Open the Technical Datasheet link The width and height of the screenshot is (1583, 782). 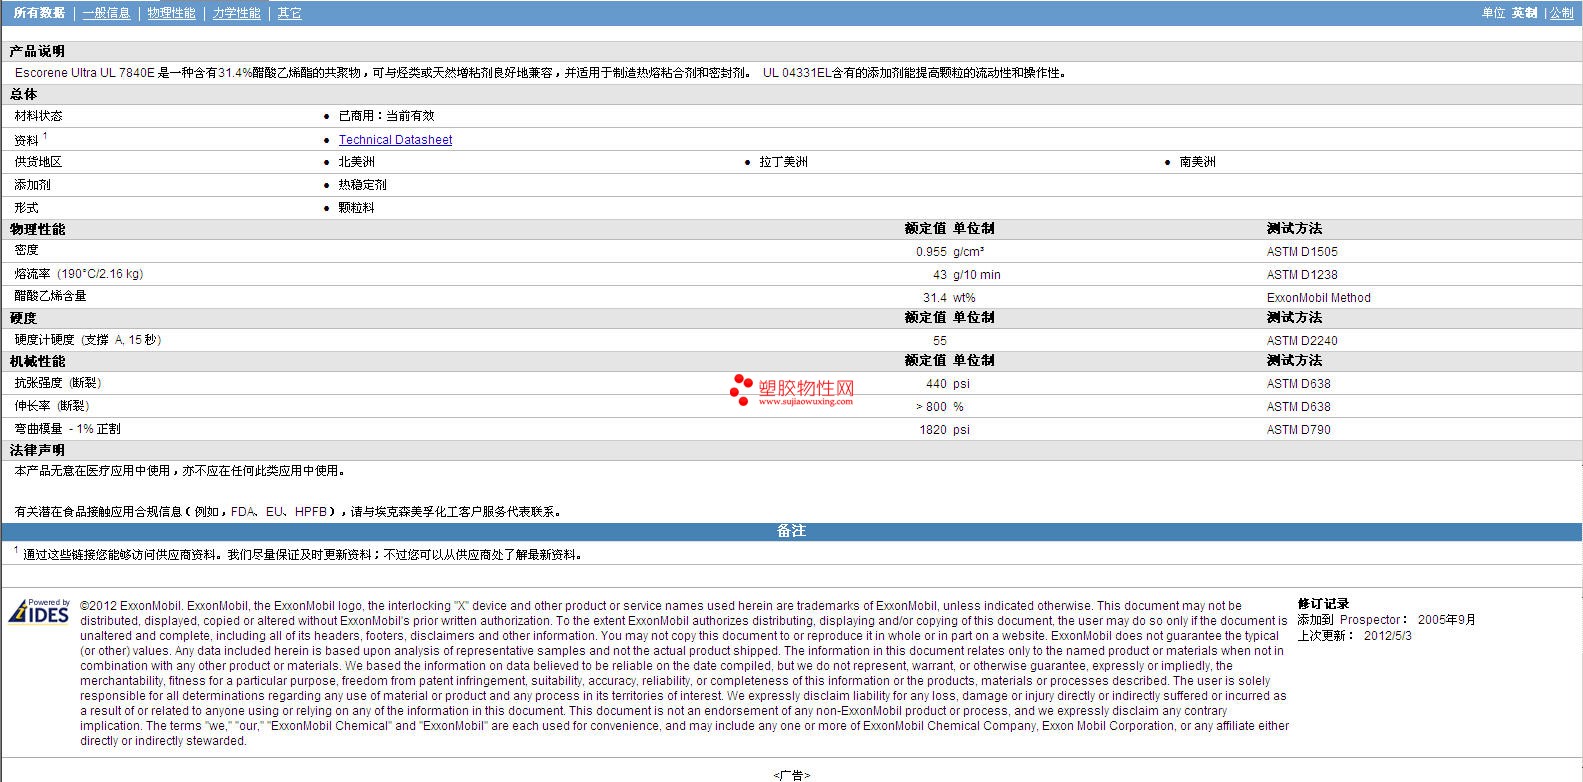(395, 140)
